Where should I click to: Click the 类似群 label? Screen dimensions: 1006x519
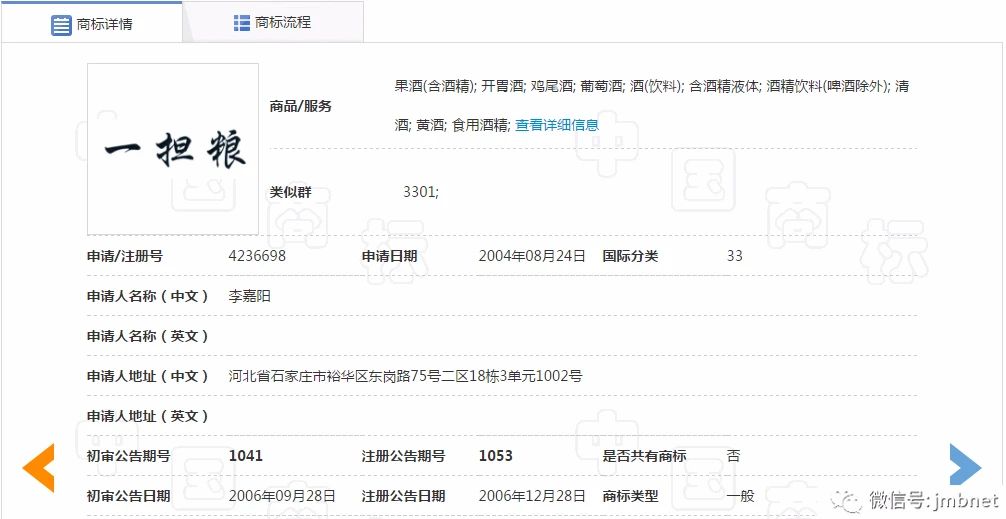(x=291, y=192)
